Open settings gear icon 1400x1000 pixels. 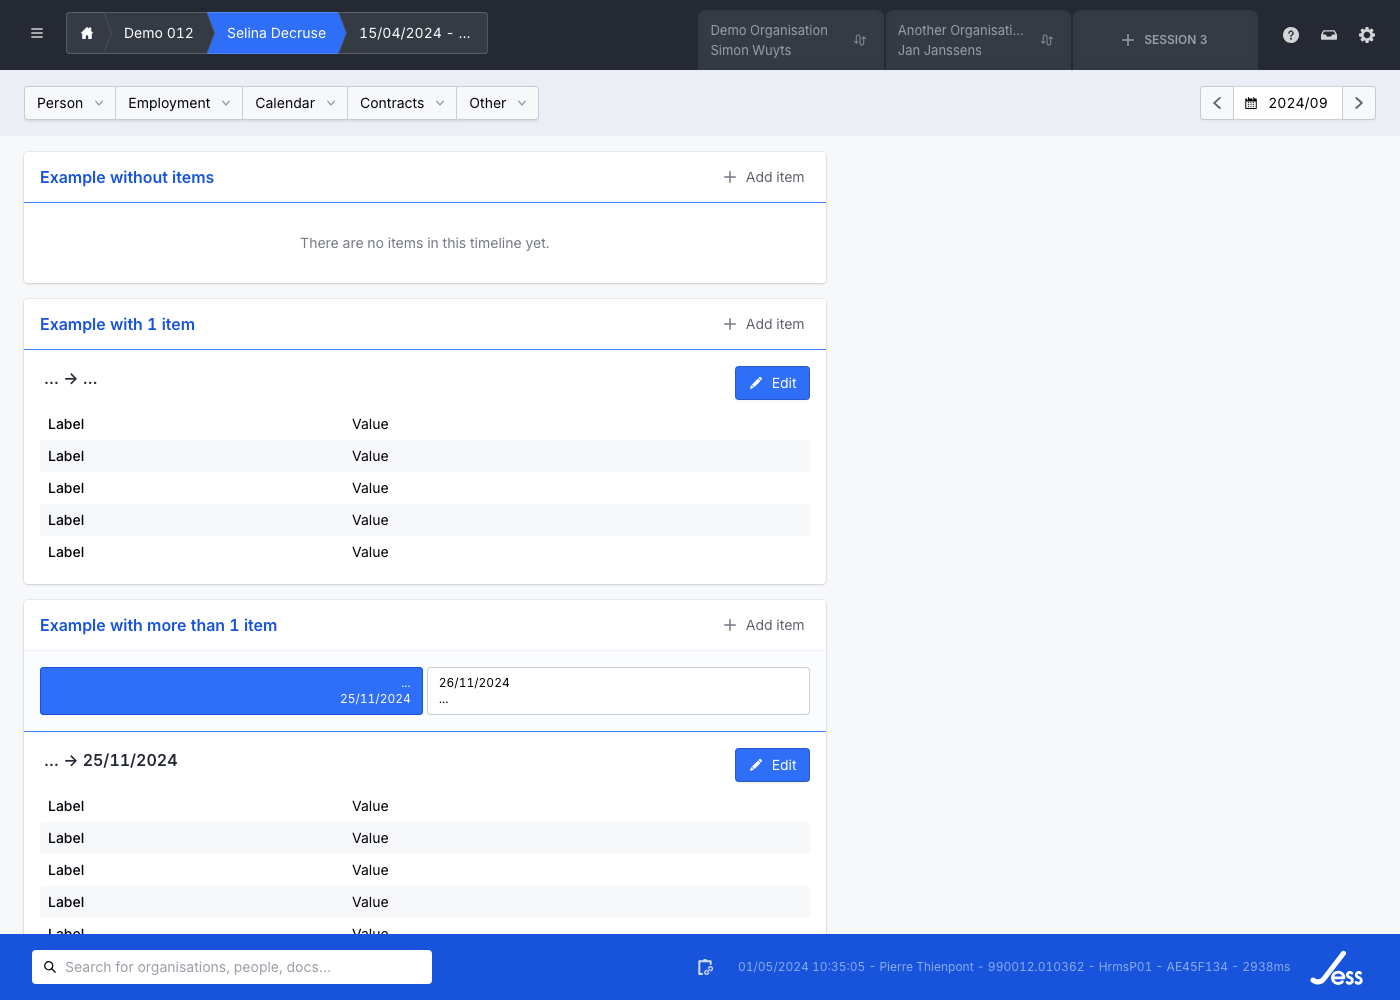(x=1367, y=35)
